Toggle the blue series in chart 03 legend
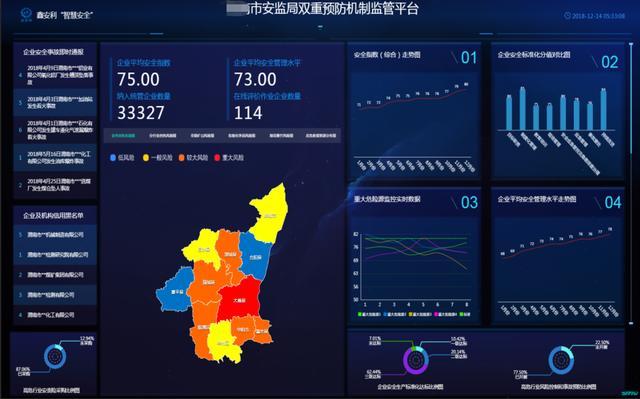Screen dimensions: 640x399 395,314
